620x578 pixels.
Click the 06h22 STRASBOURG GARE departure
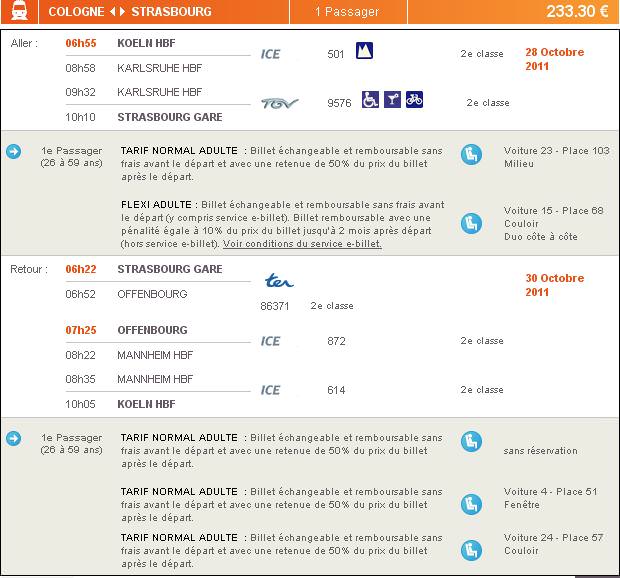144,269
